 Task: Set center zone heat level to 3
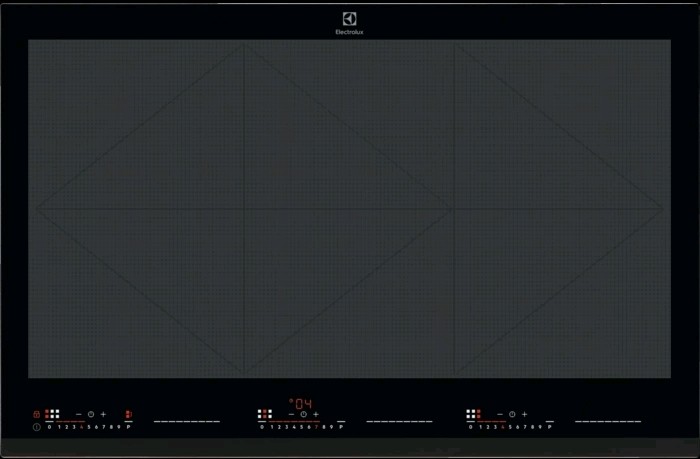click(287, 427)
